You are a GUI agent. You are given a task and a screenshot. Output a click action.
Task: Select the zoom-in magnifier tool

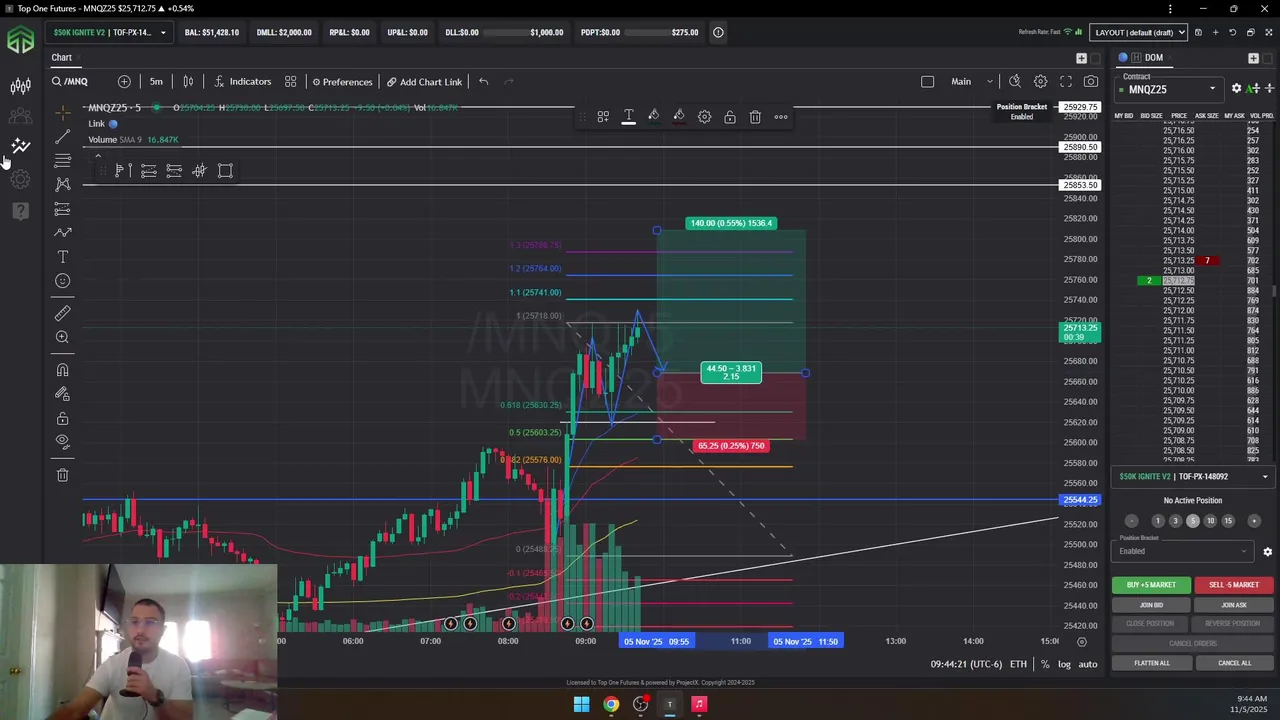62,337
